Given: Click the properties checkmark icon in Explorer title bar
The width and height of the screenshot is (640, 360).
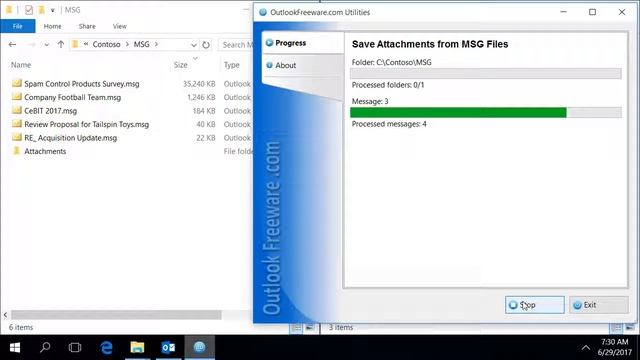Looking at the screenshot, I should (29, 10).
